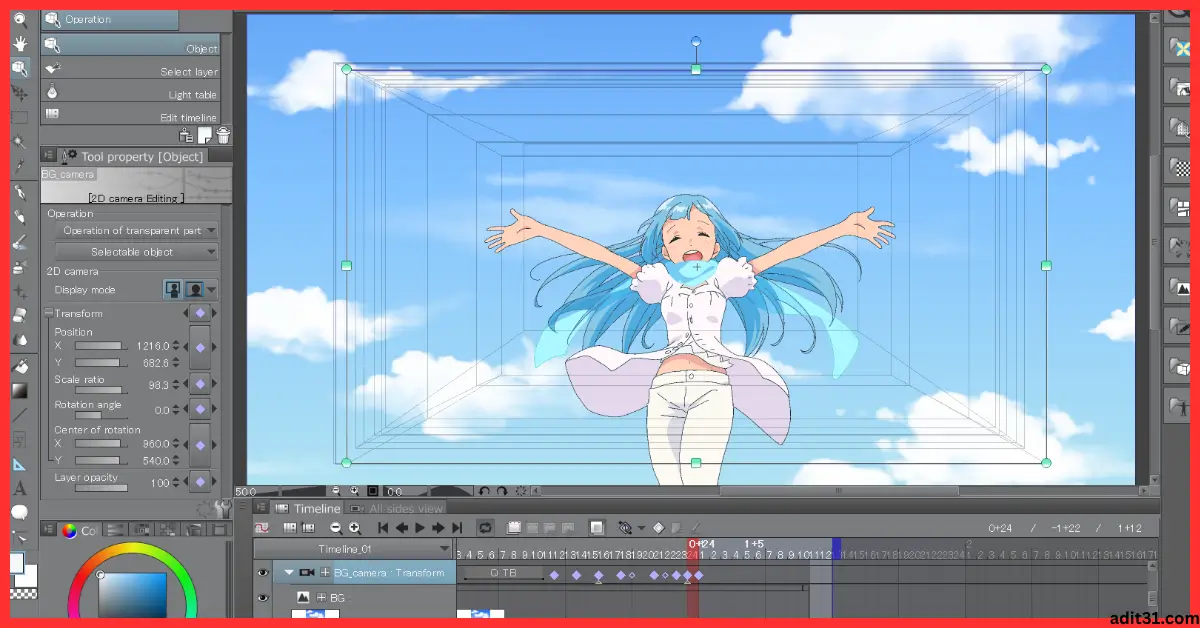Click the delete sub tool trash icon
Image resolution: width=1200 pixels, height=628 pixels.
(223, 135)
